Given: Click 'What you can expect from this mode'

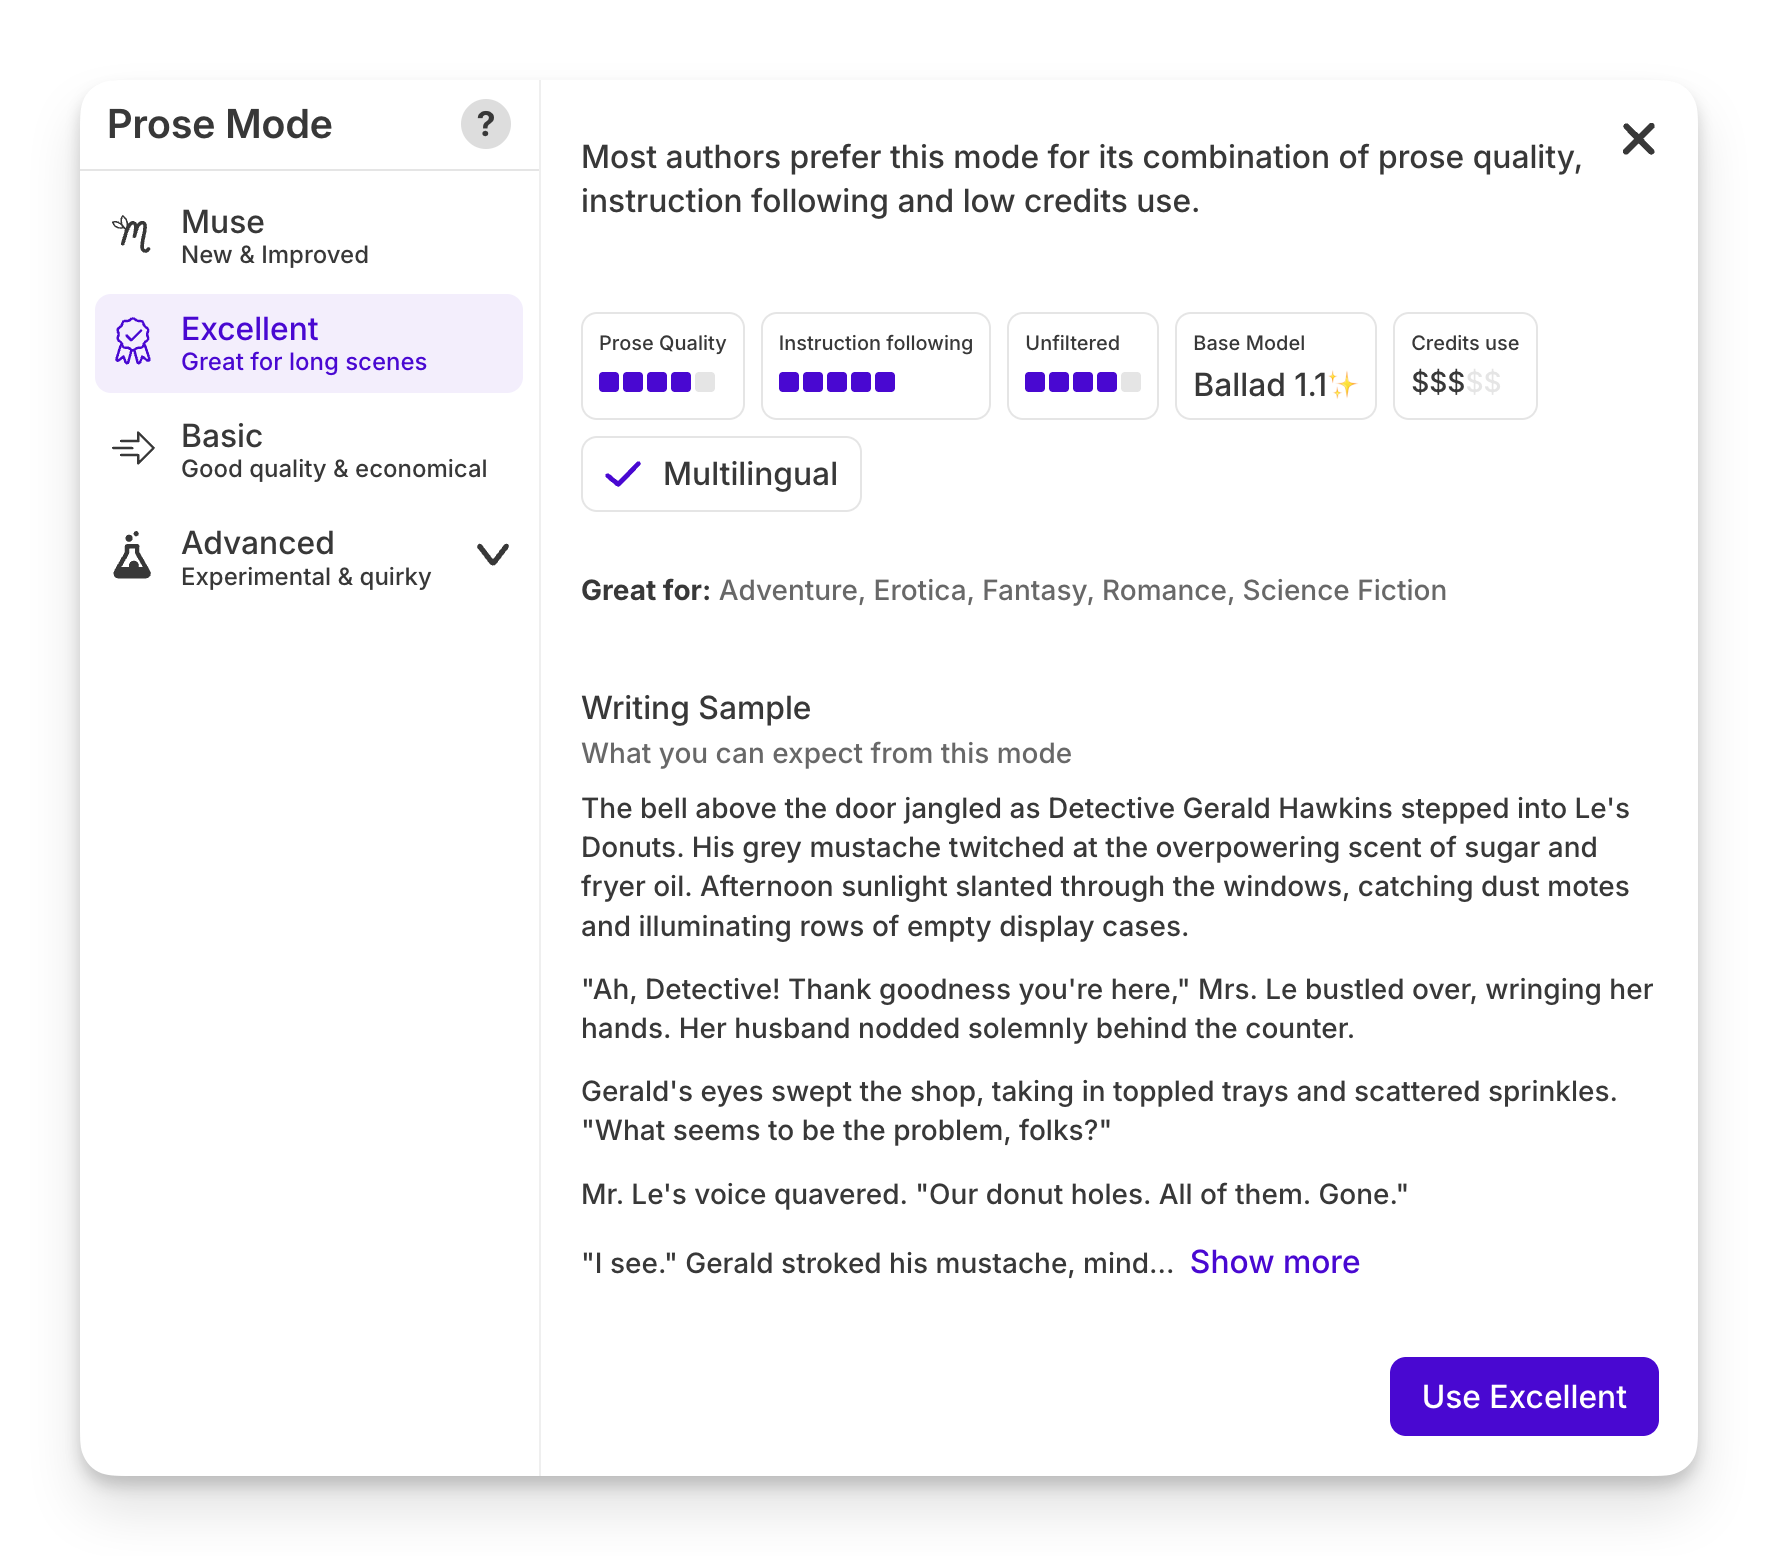Looking at the screenshot, I should tap(826, 753).
